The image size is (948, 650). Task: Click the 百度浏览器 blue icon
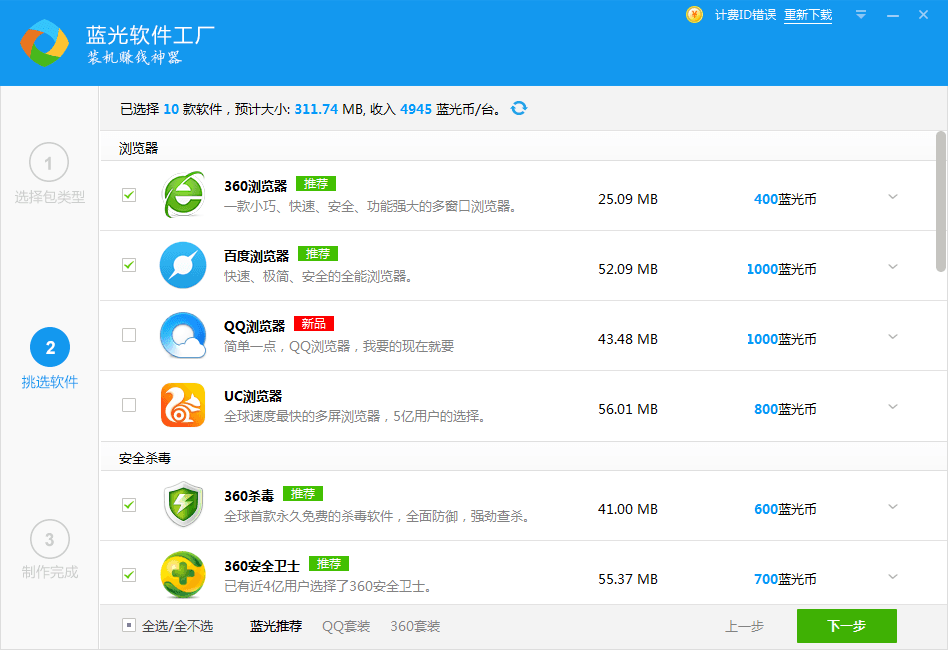(183, 266)
